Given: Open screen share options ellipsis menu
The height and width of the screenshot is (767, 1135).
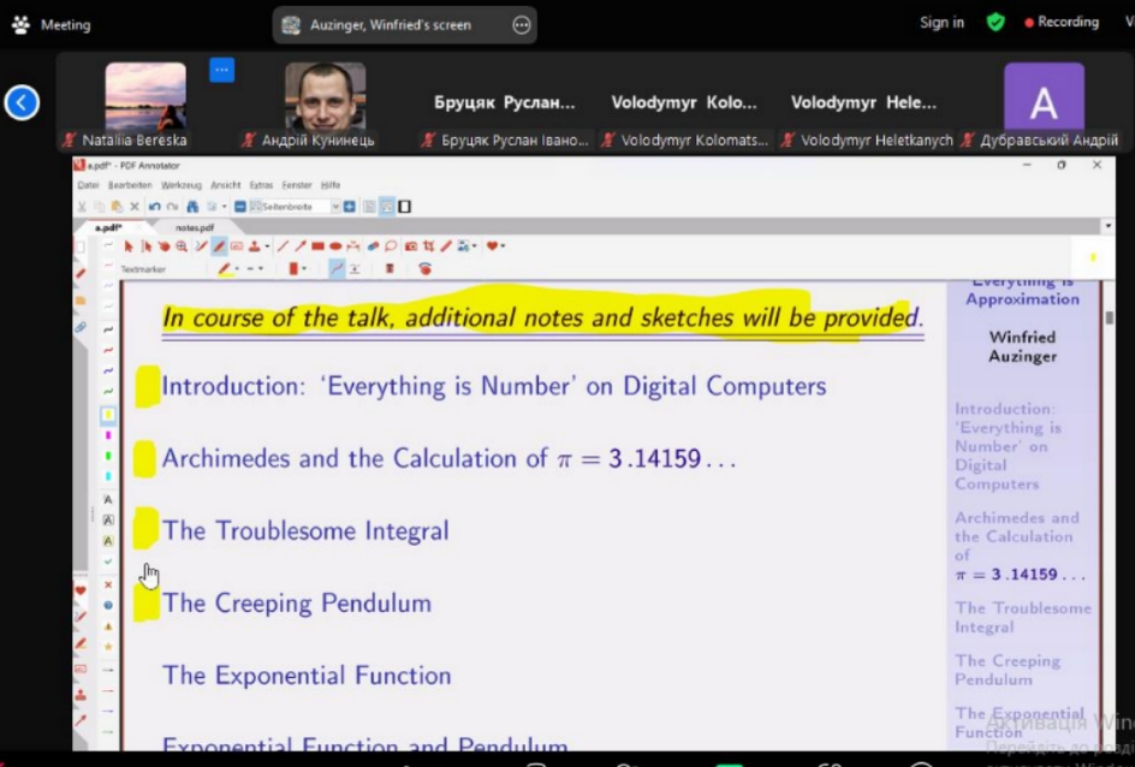Looking at the screenshot, I should click(x=521, y=25).
